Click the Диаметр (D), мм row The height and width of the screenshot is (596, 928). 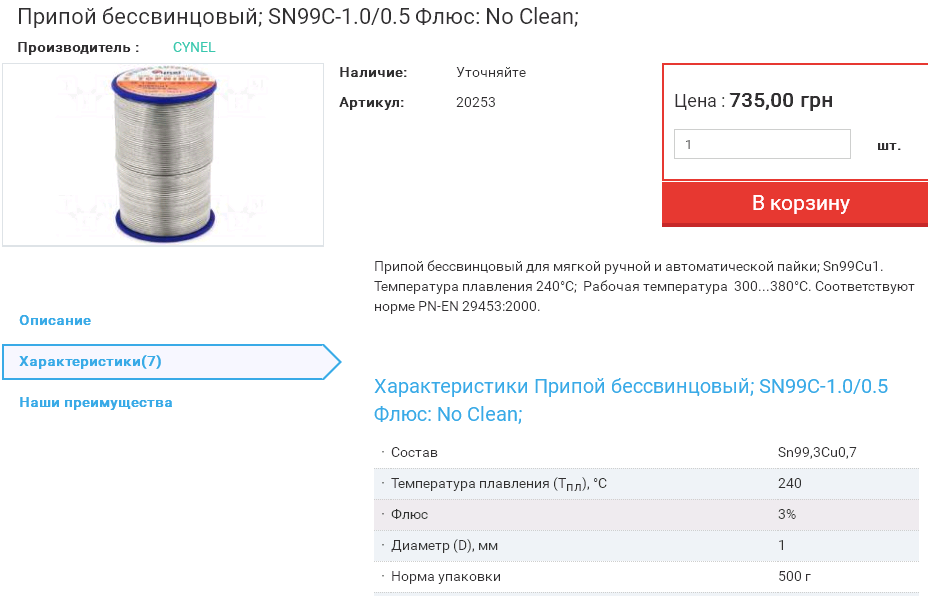[444, 545]
